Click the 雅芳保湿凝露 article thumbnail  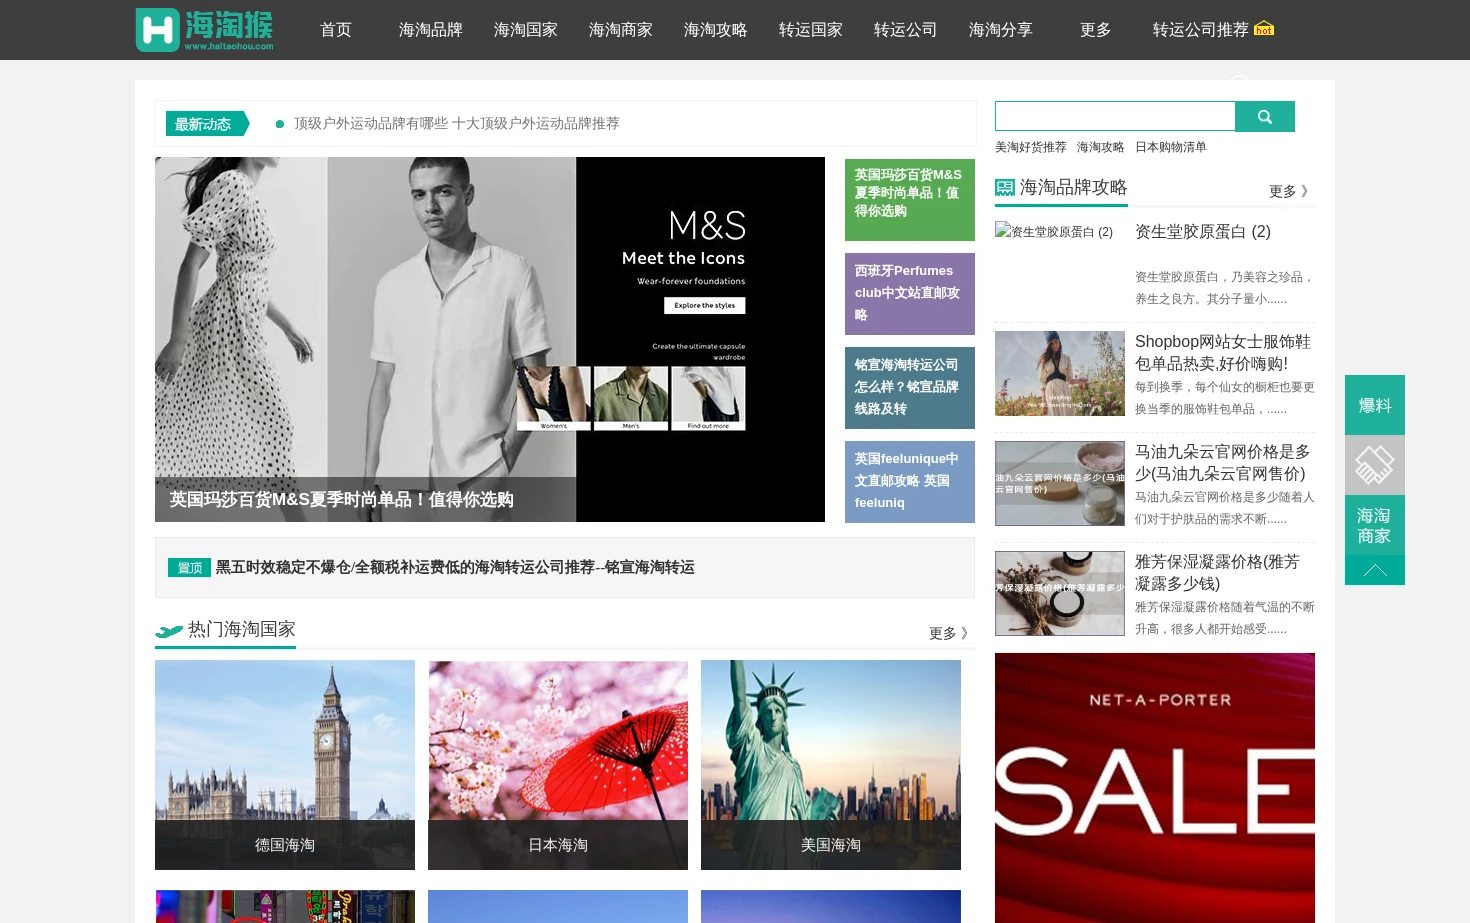click(x=1060, y=594)
